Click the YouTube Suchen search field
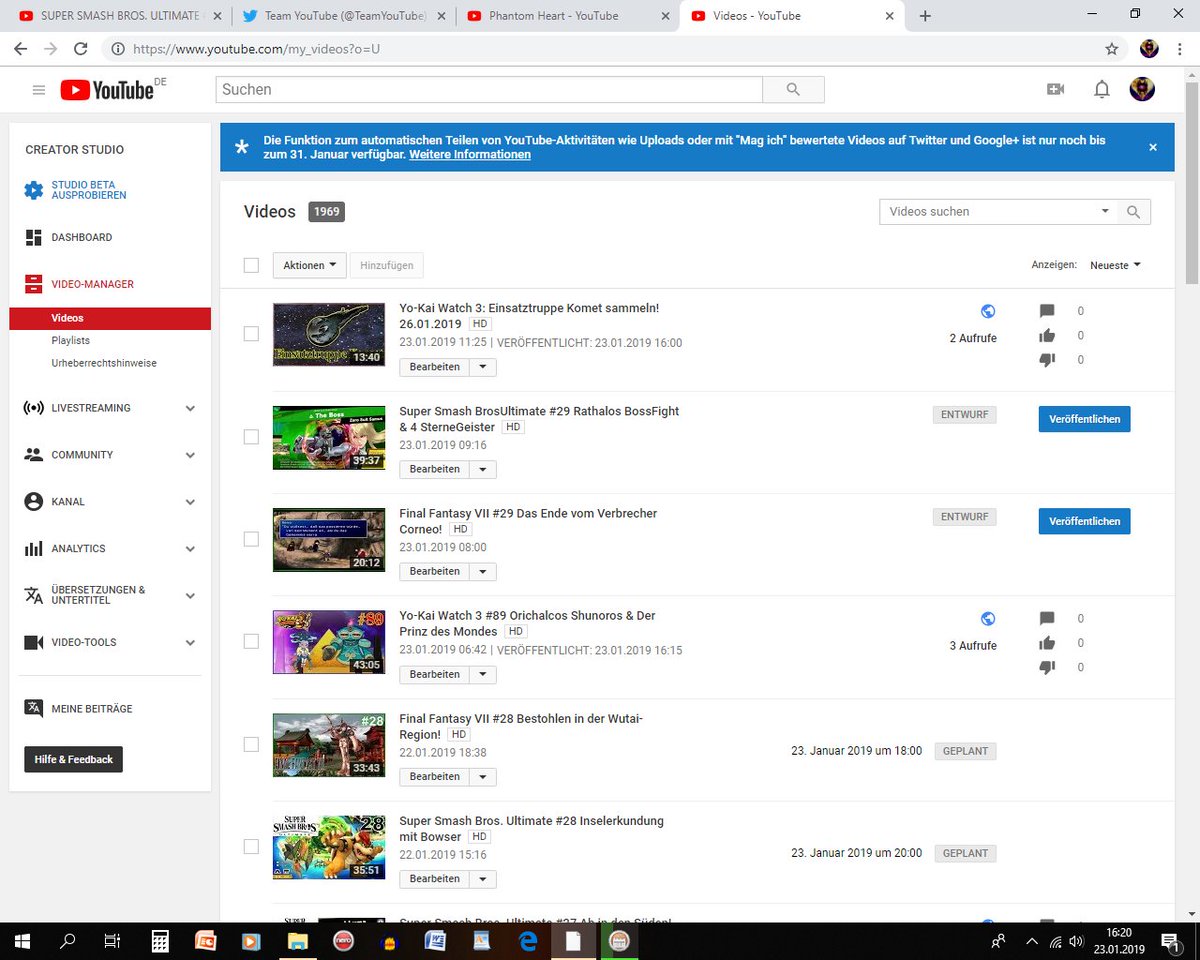Viewport: 1200px width, 960px height. [489, 89]
